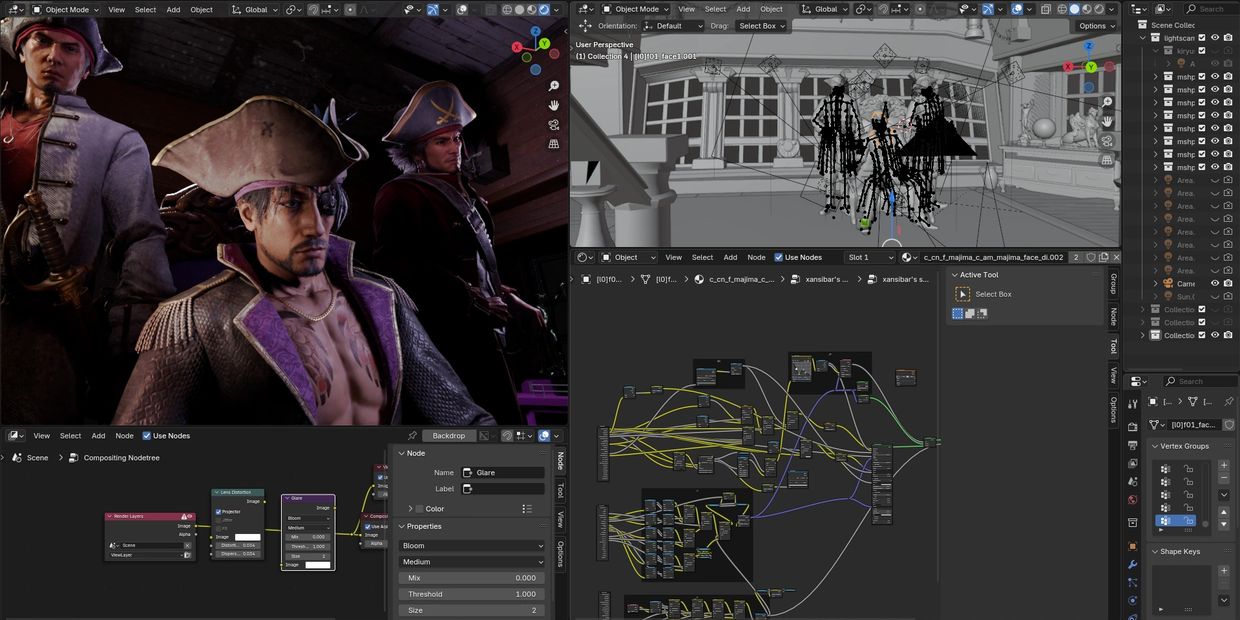Viewport: 1240px width, 620px height.
Task: Switch perspective/orthographic grid icon in left viewport
Action: point(554,144)
